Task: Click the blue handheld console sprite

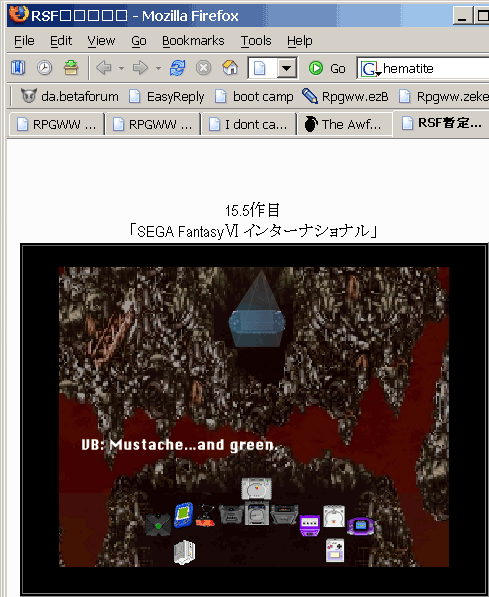Action: point(184,515)
